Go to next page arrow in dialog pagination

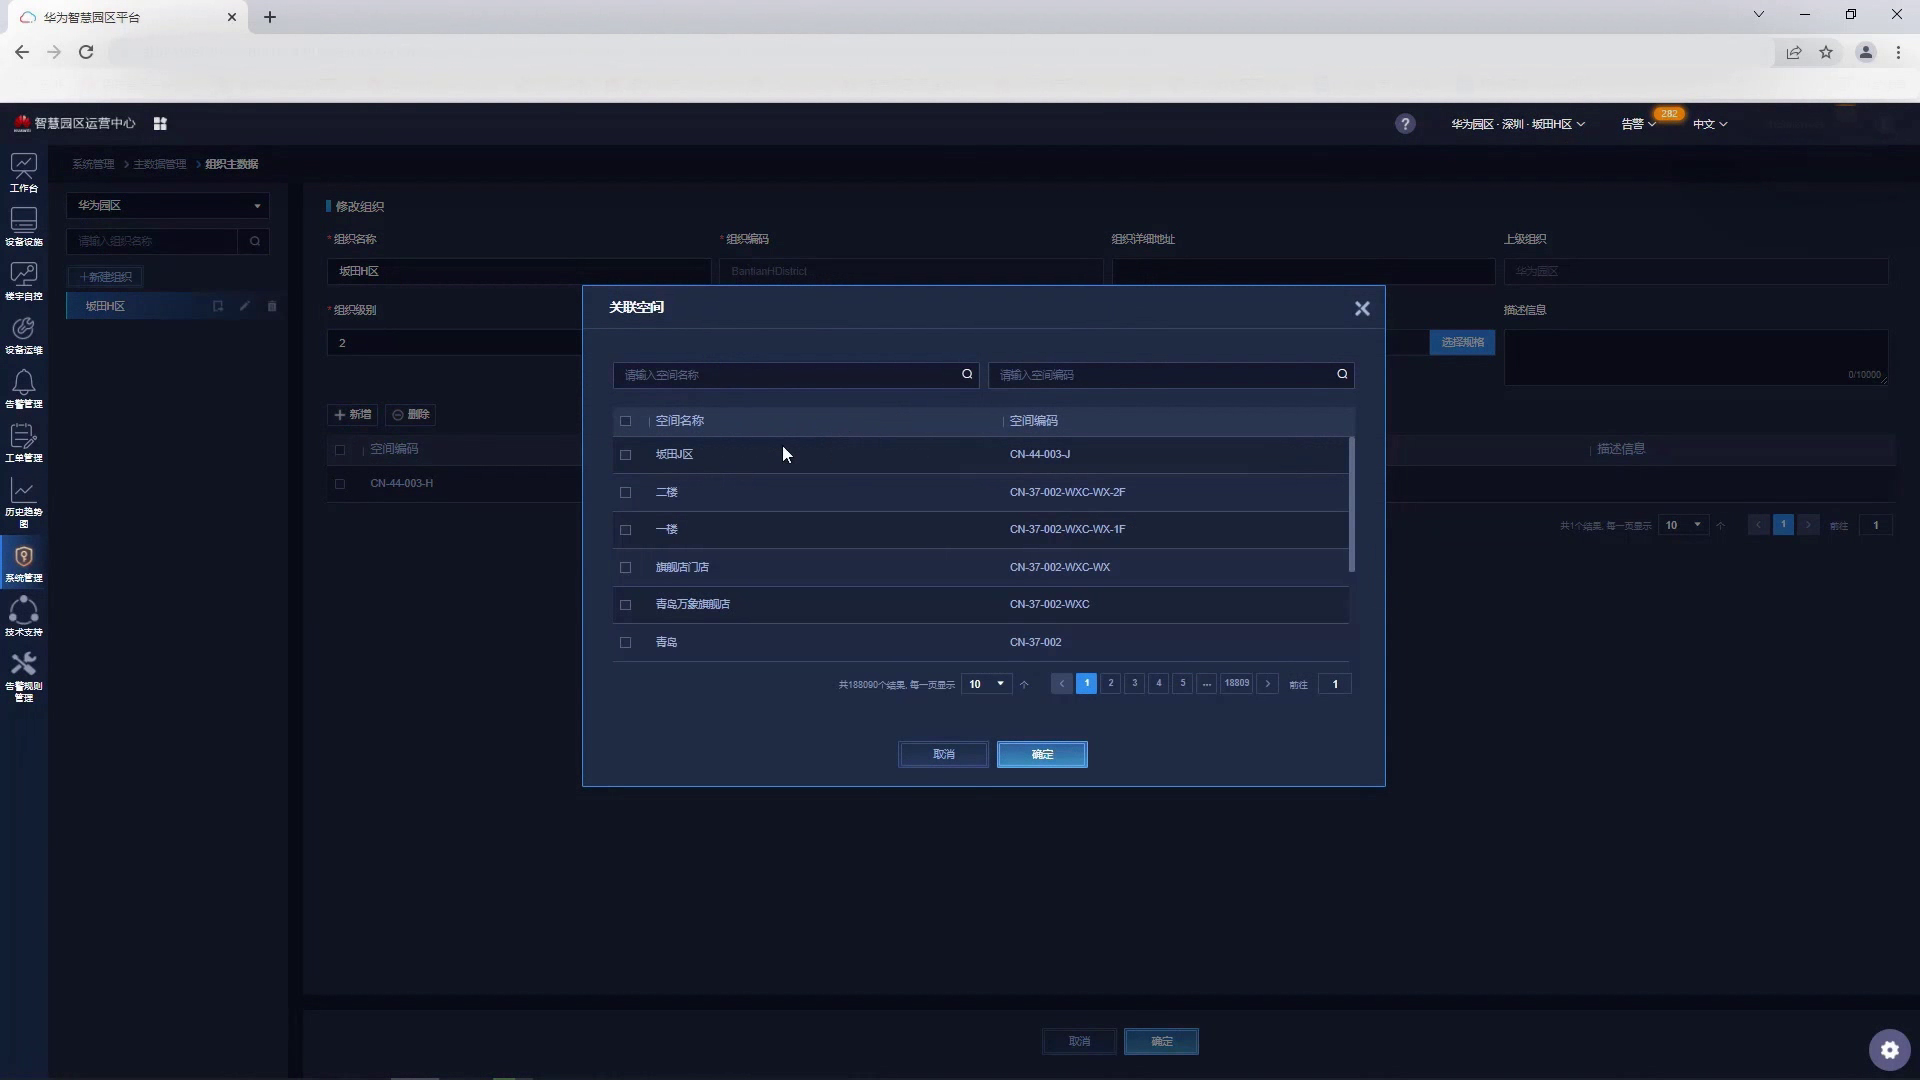[x=1268, y=684]
